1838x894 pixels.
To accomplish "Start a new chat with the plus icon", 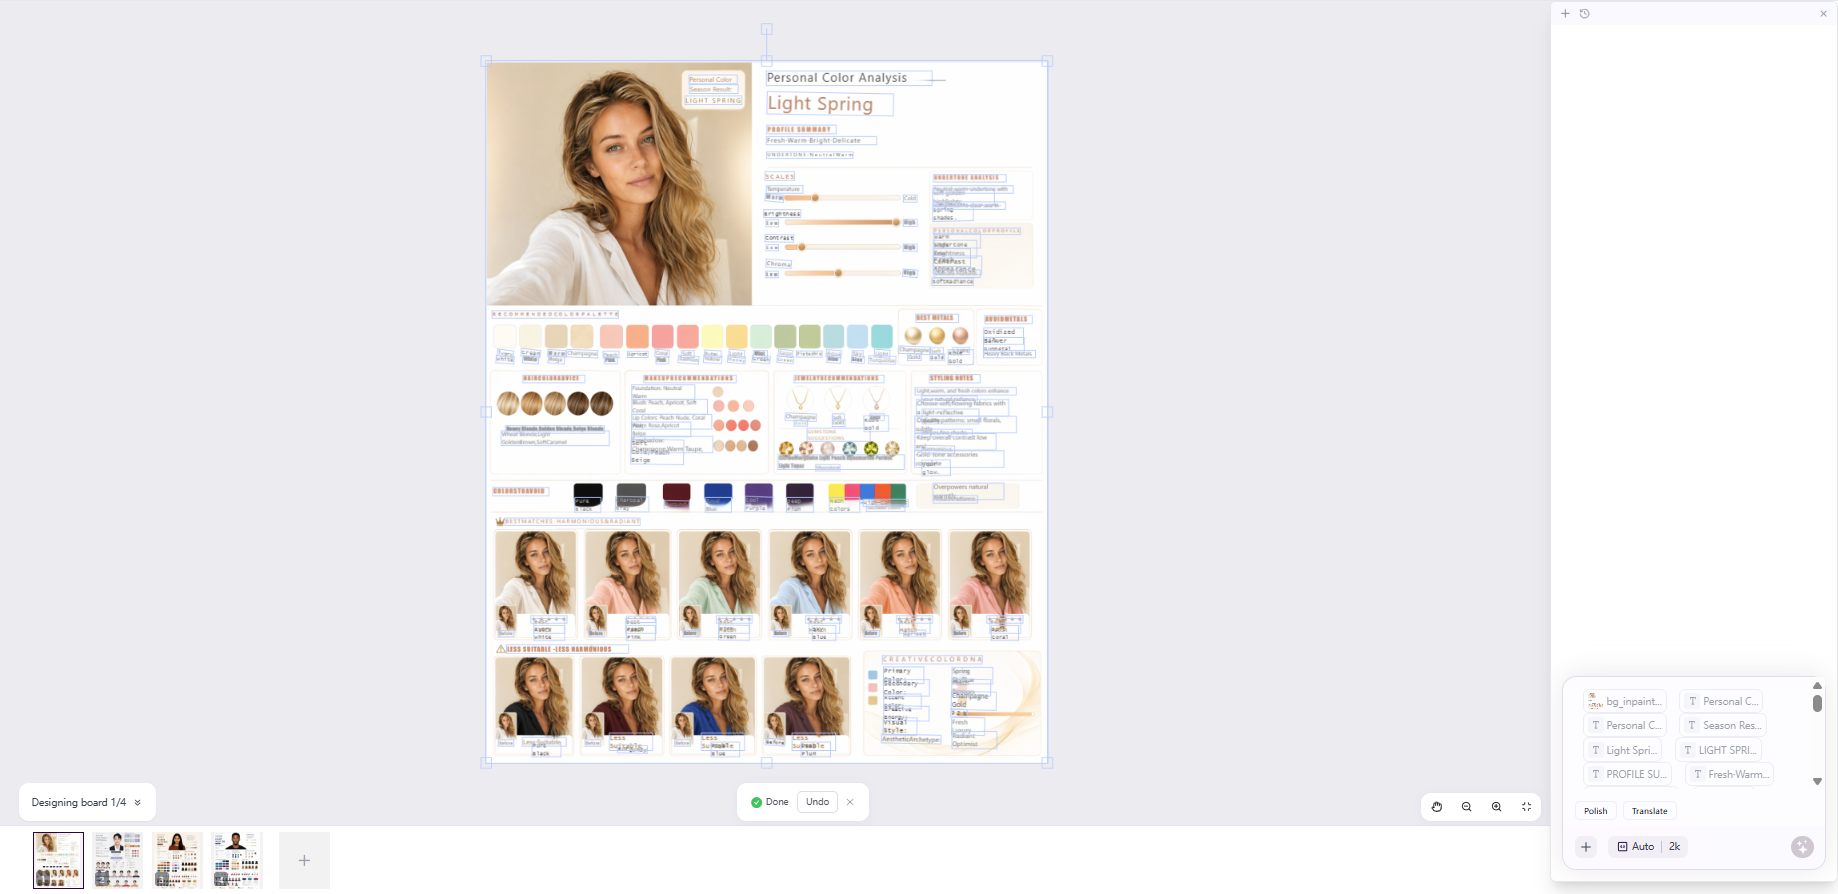I will (x=1565, y=14).
